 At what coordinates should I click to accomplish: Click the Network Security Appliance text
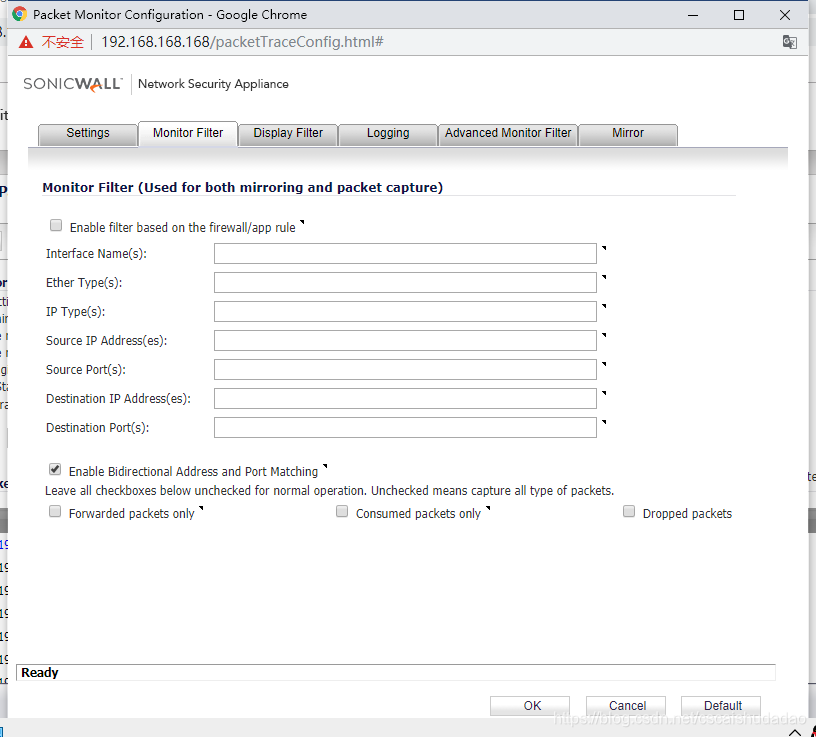(x=213, y=84)
